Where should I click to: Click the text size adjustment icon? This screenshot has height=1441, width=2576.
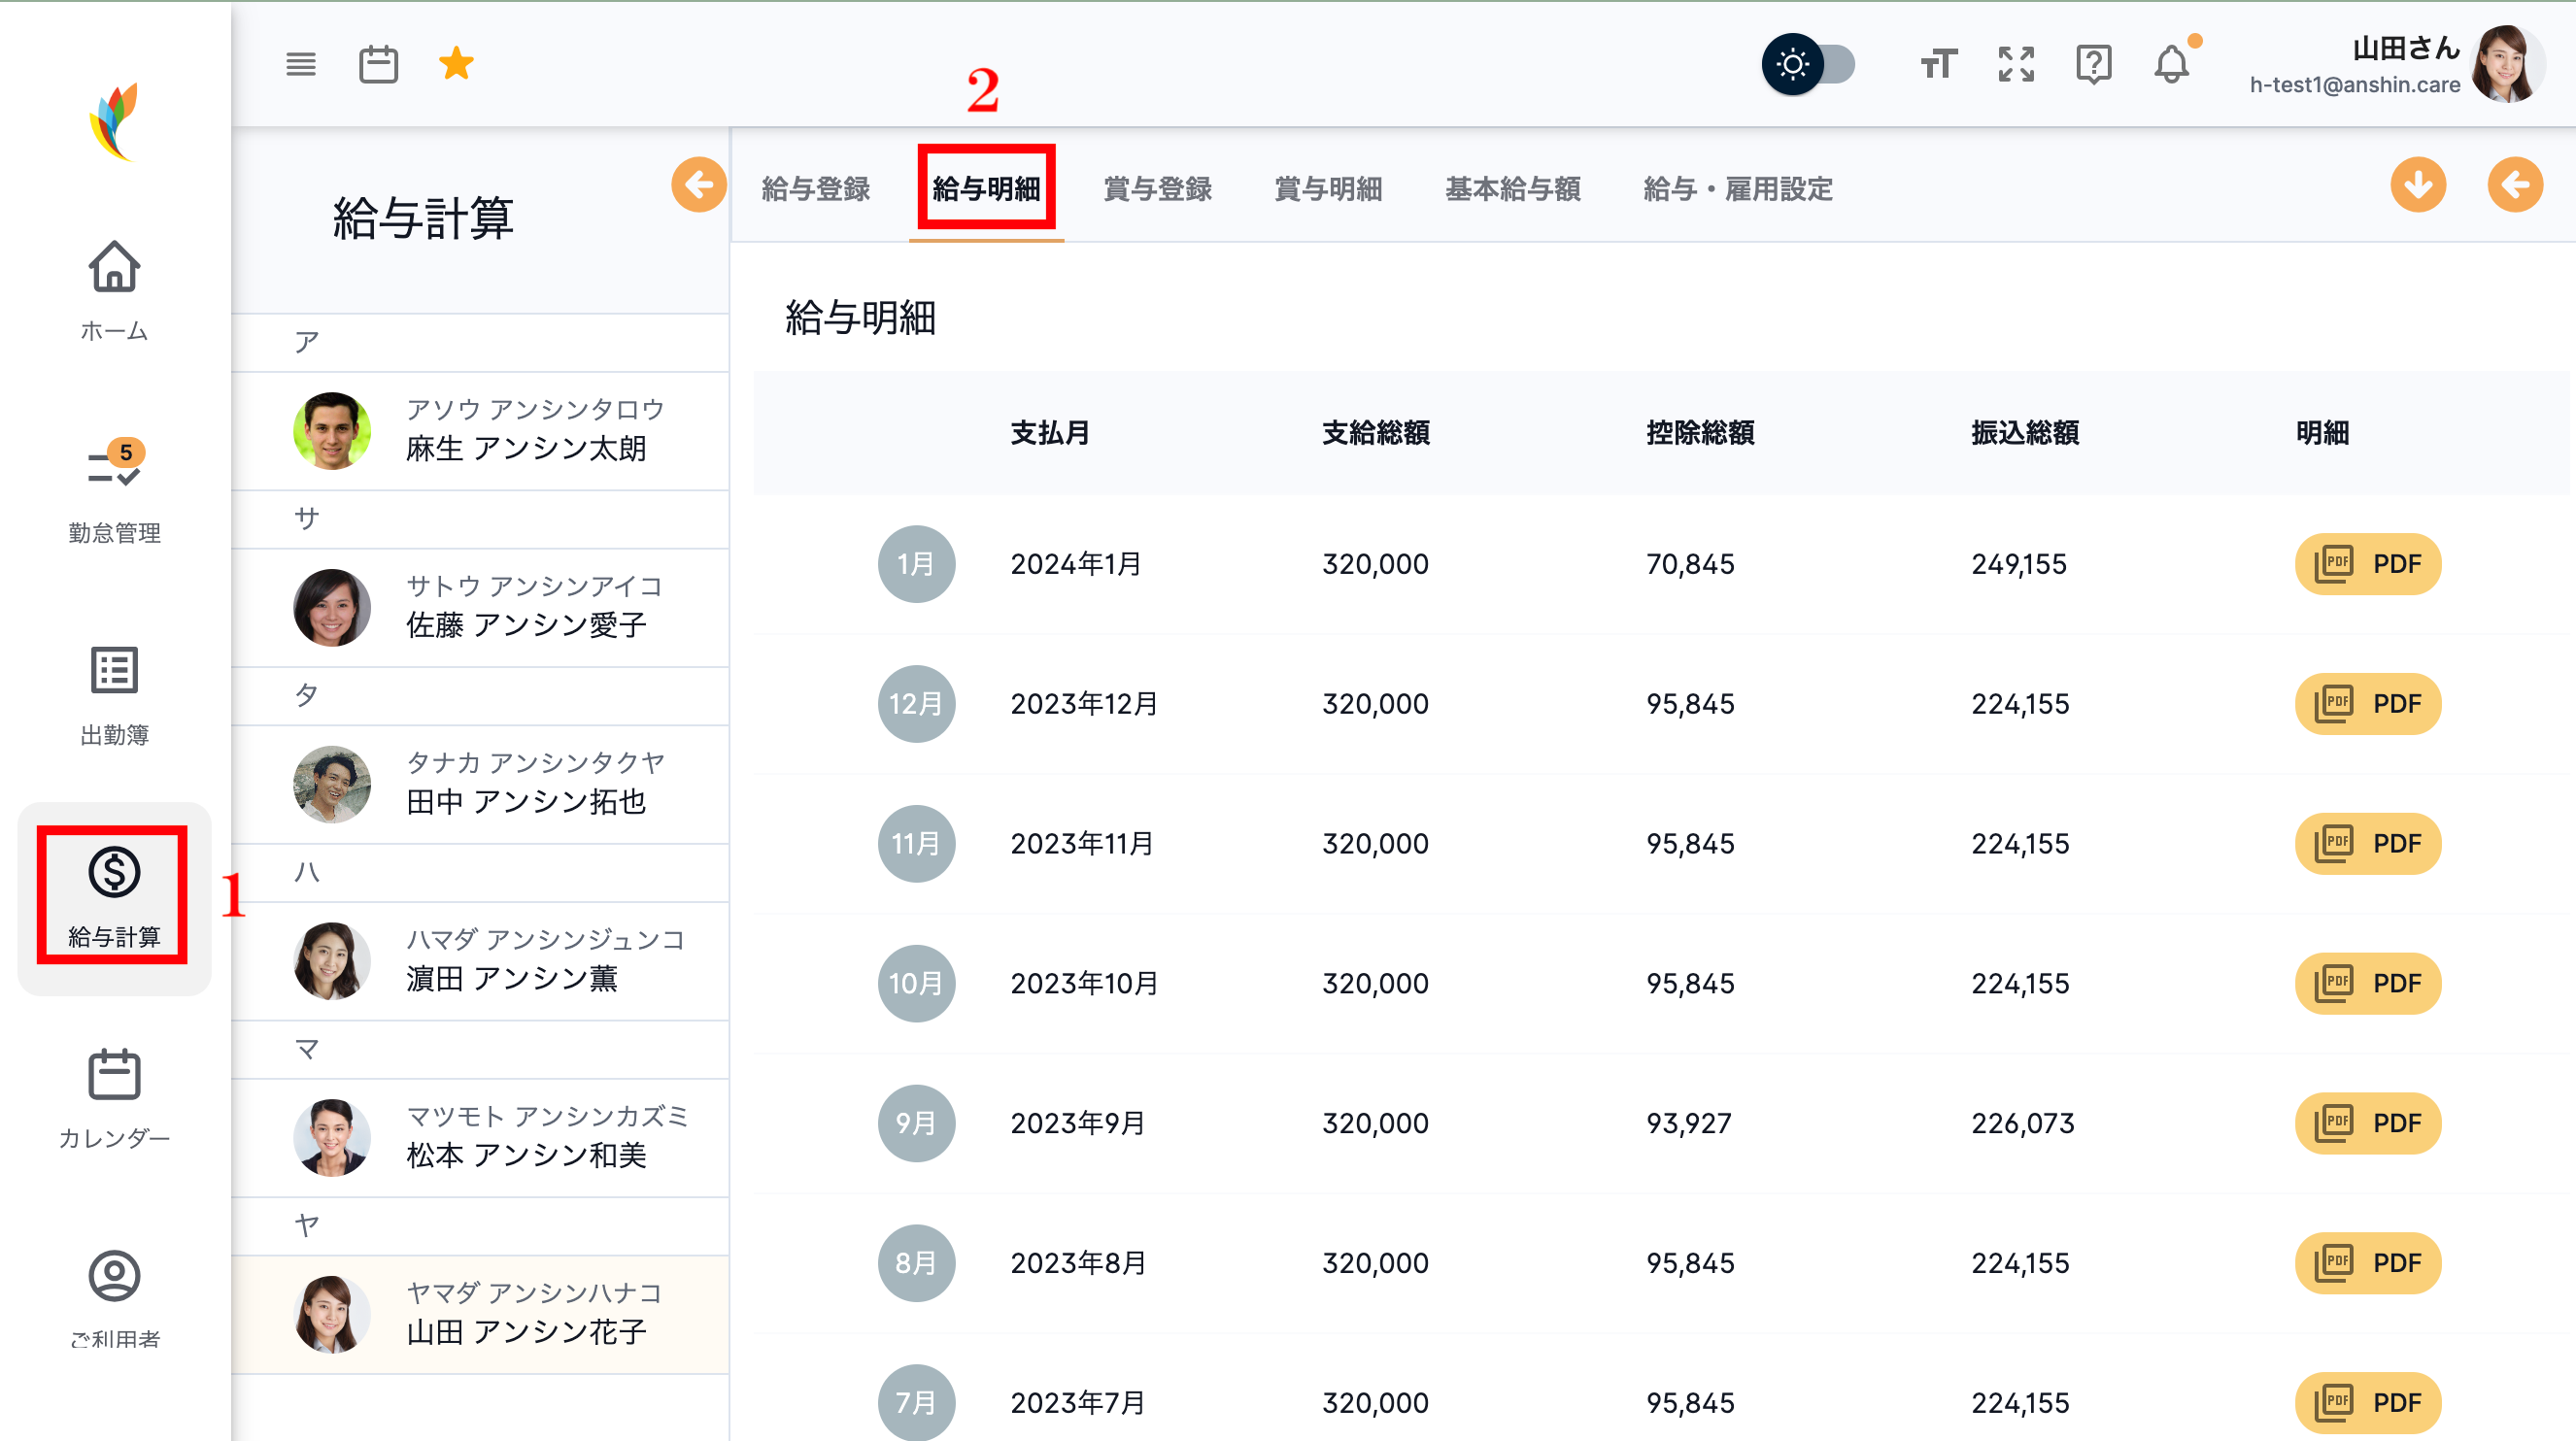tap(1938, 63)
